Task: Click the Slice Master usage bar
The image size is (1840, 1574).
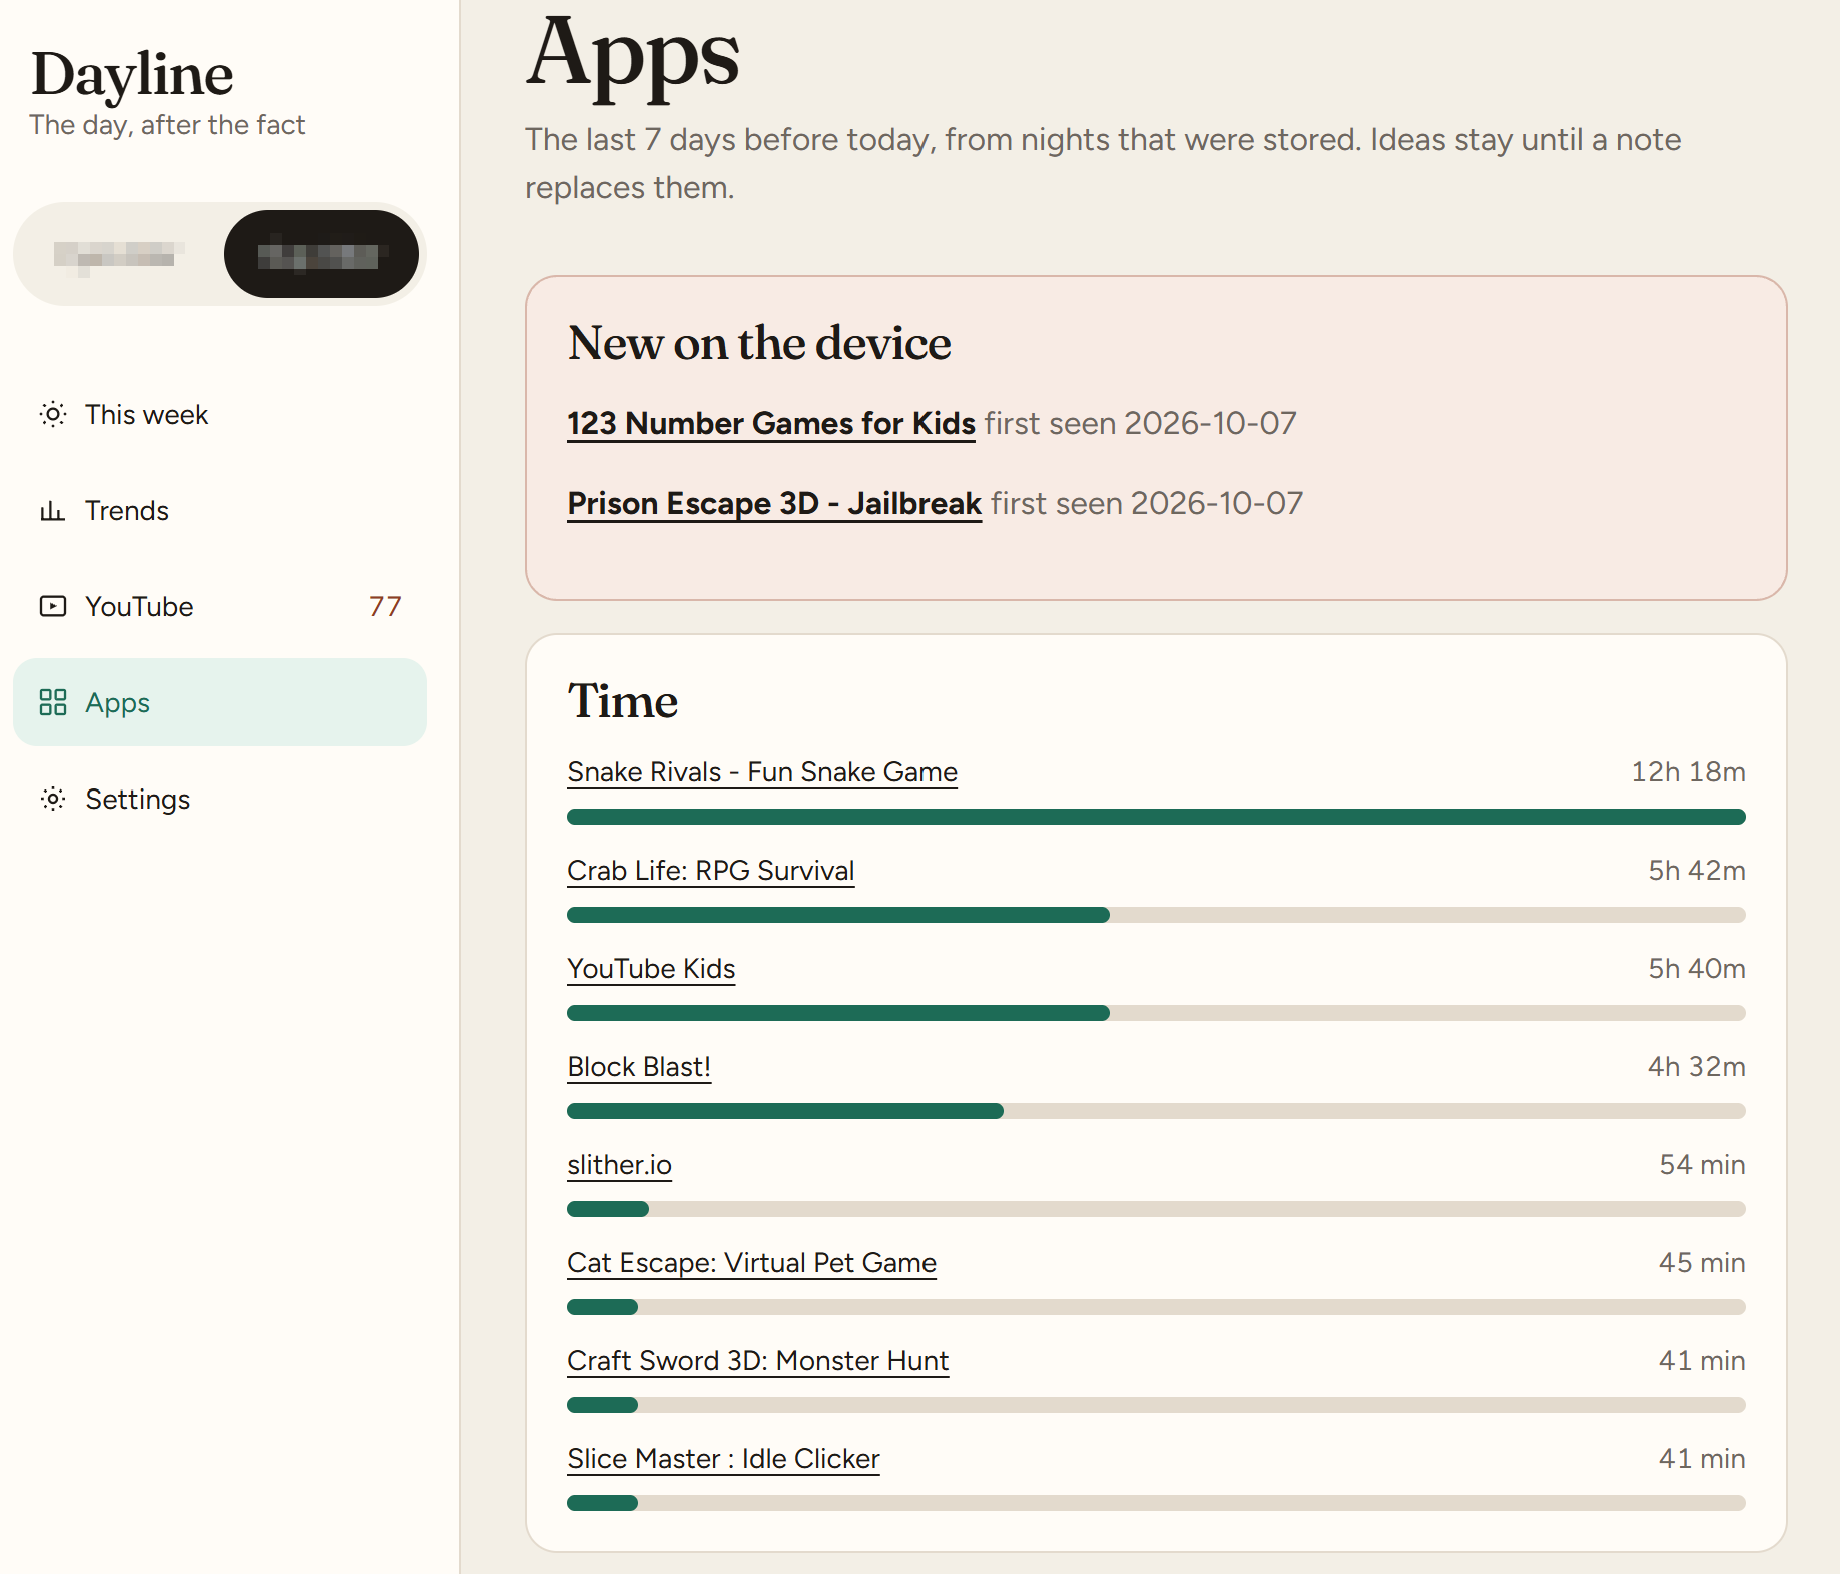Action: tap(1156, 1503)
